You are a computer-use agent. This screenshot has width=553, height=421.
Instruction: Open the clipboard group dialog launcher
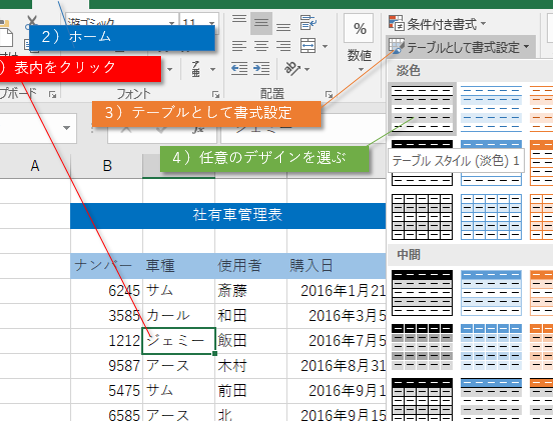pos(53,94)
